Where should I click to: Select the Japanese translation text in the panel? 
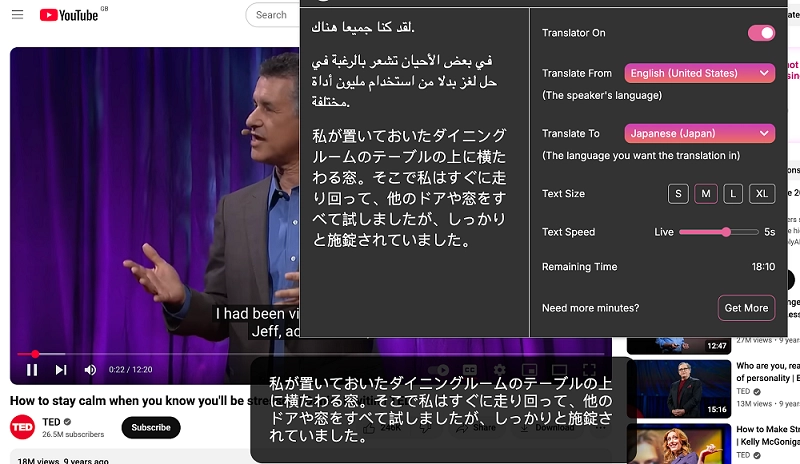tap(409, 187)
